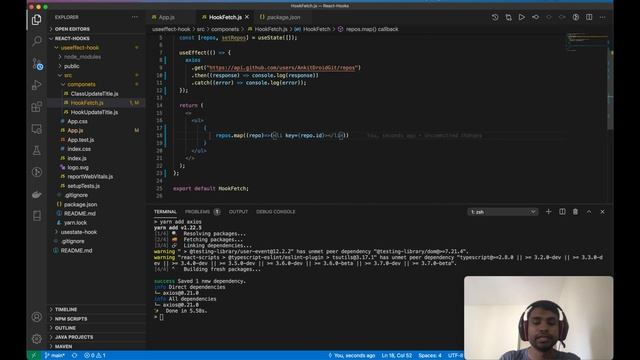Image resolution: width=640 pixels, height=360 pixels.
Task: Select the DEBUG CONSOLE panel tab
Action: pos(276,211)
